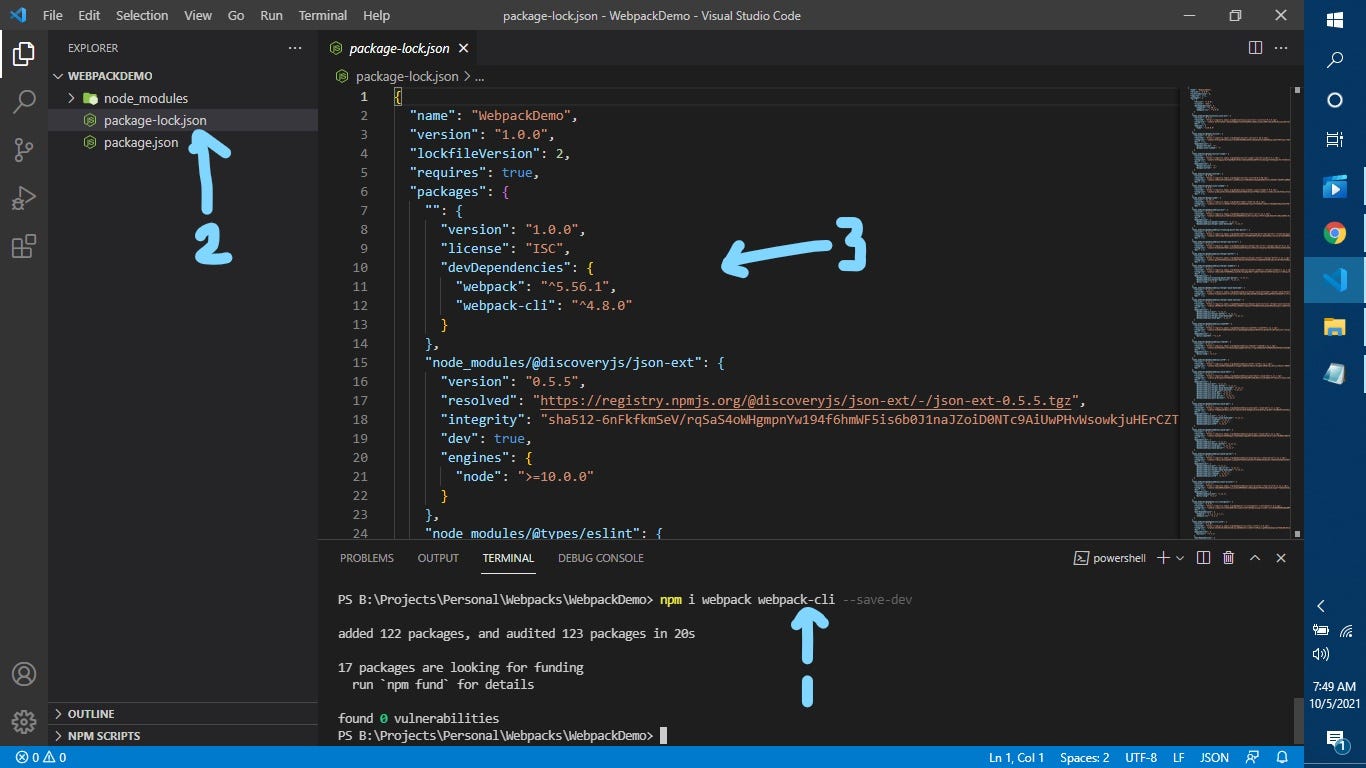Image resolution: width=1366 pixels, height=768 pixels.
Task: Open the Accounts menu in activity bar
Action: click(23, 674)
